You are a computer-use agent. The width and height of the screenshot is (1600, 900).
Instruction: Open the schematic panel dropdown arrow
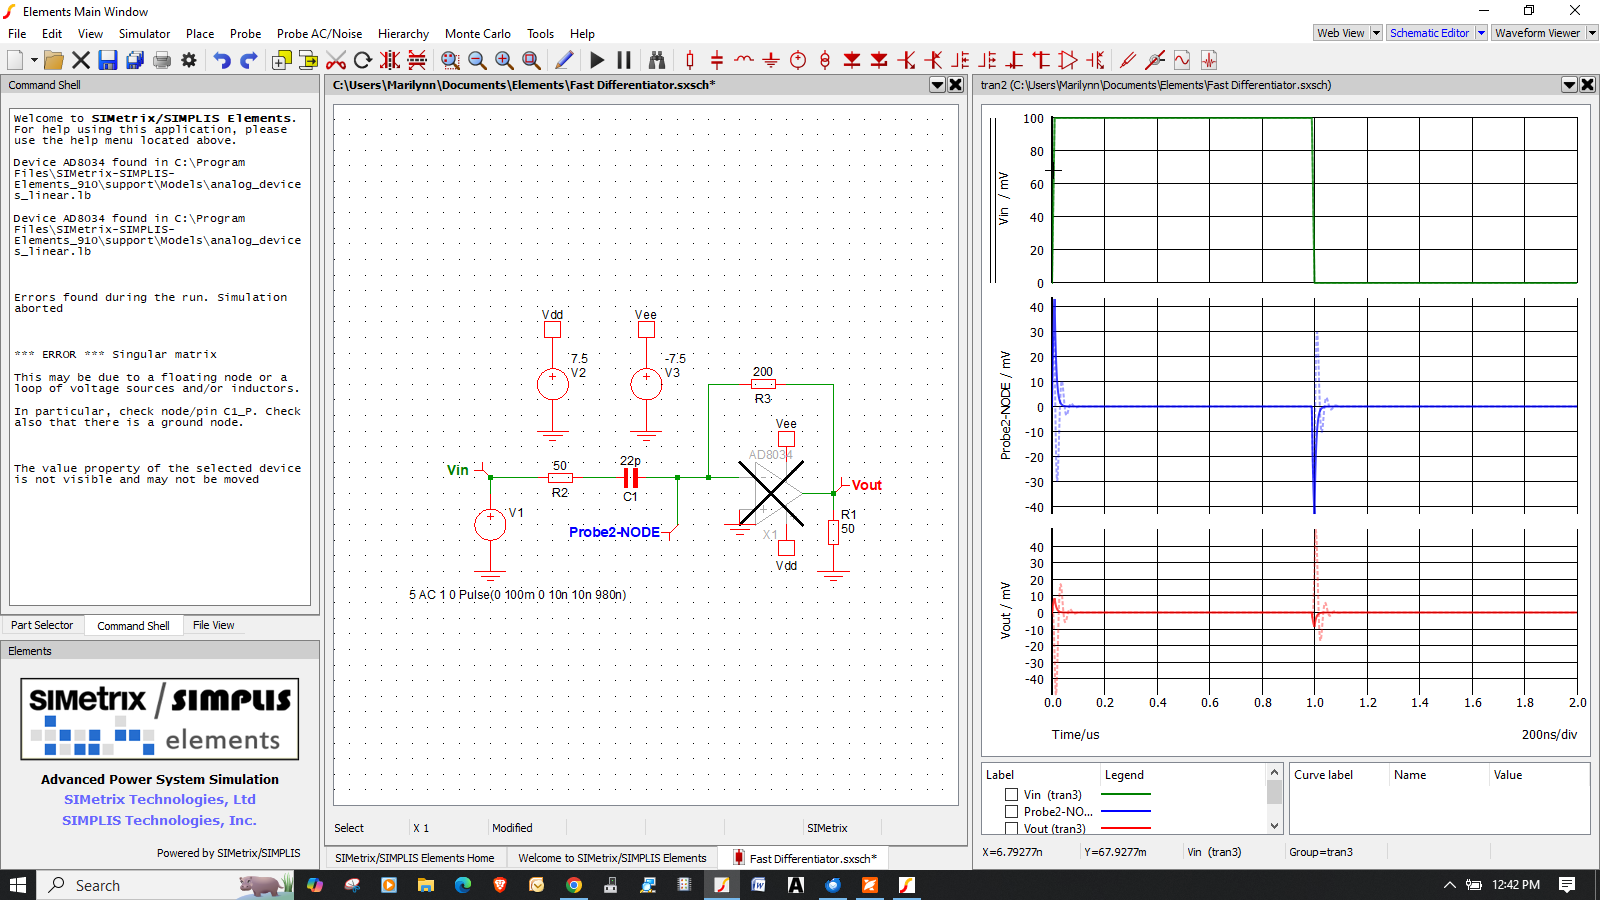tap(938, 85)
